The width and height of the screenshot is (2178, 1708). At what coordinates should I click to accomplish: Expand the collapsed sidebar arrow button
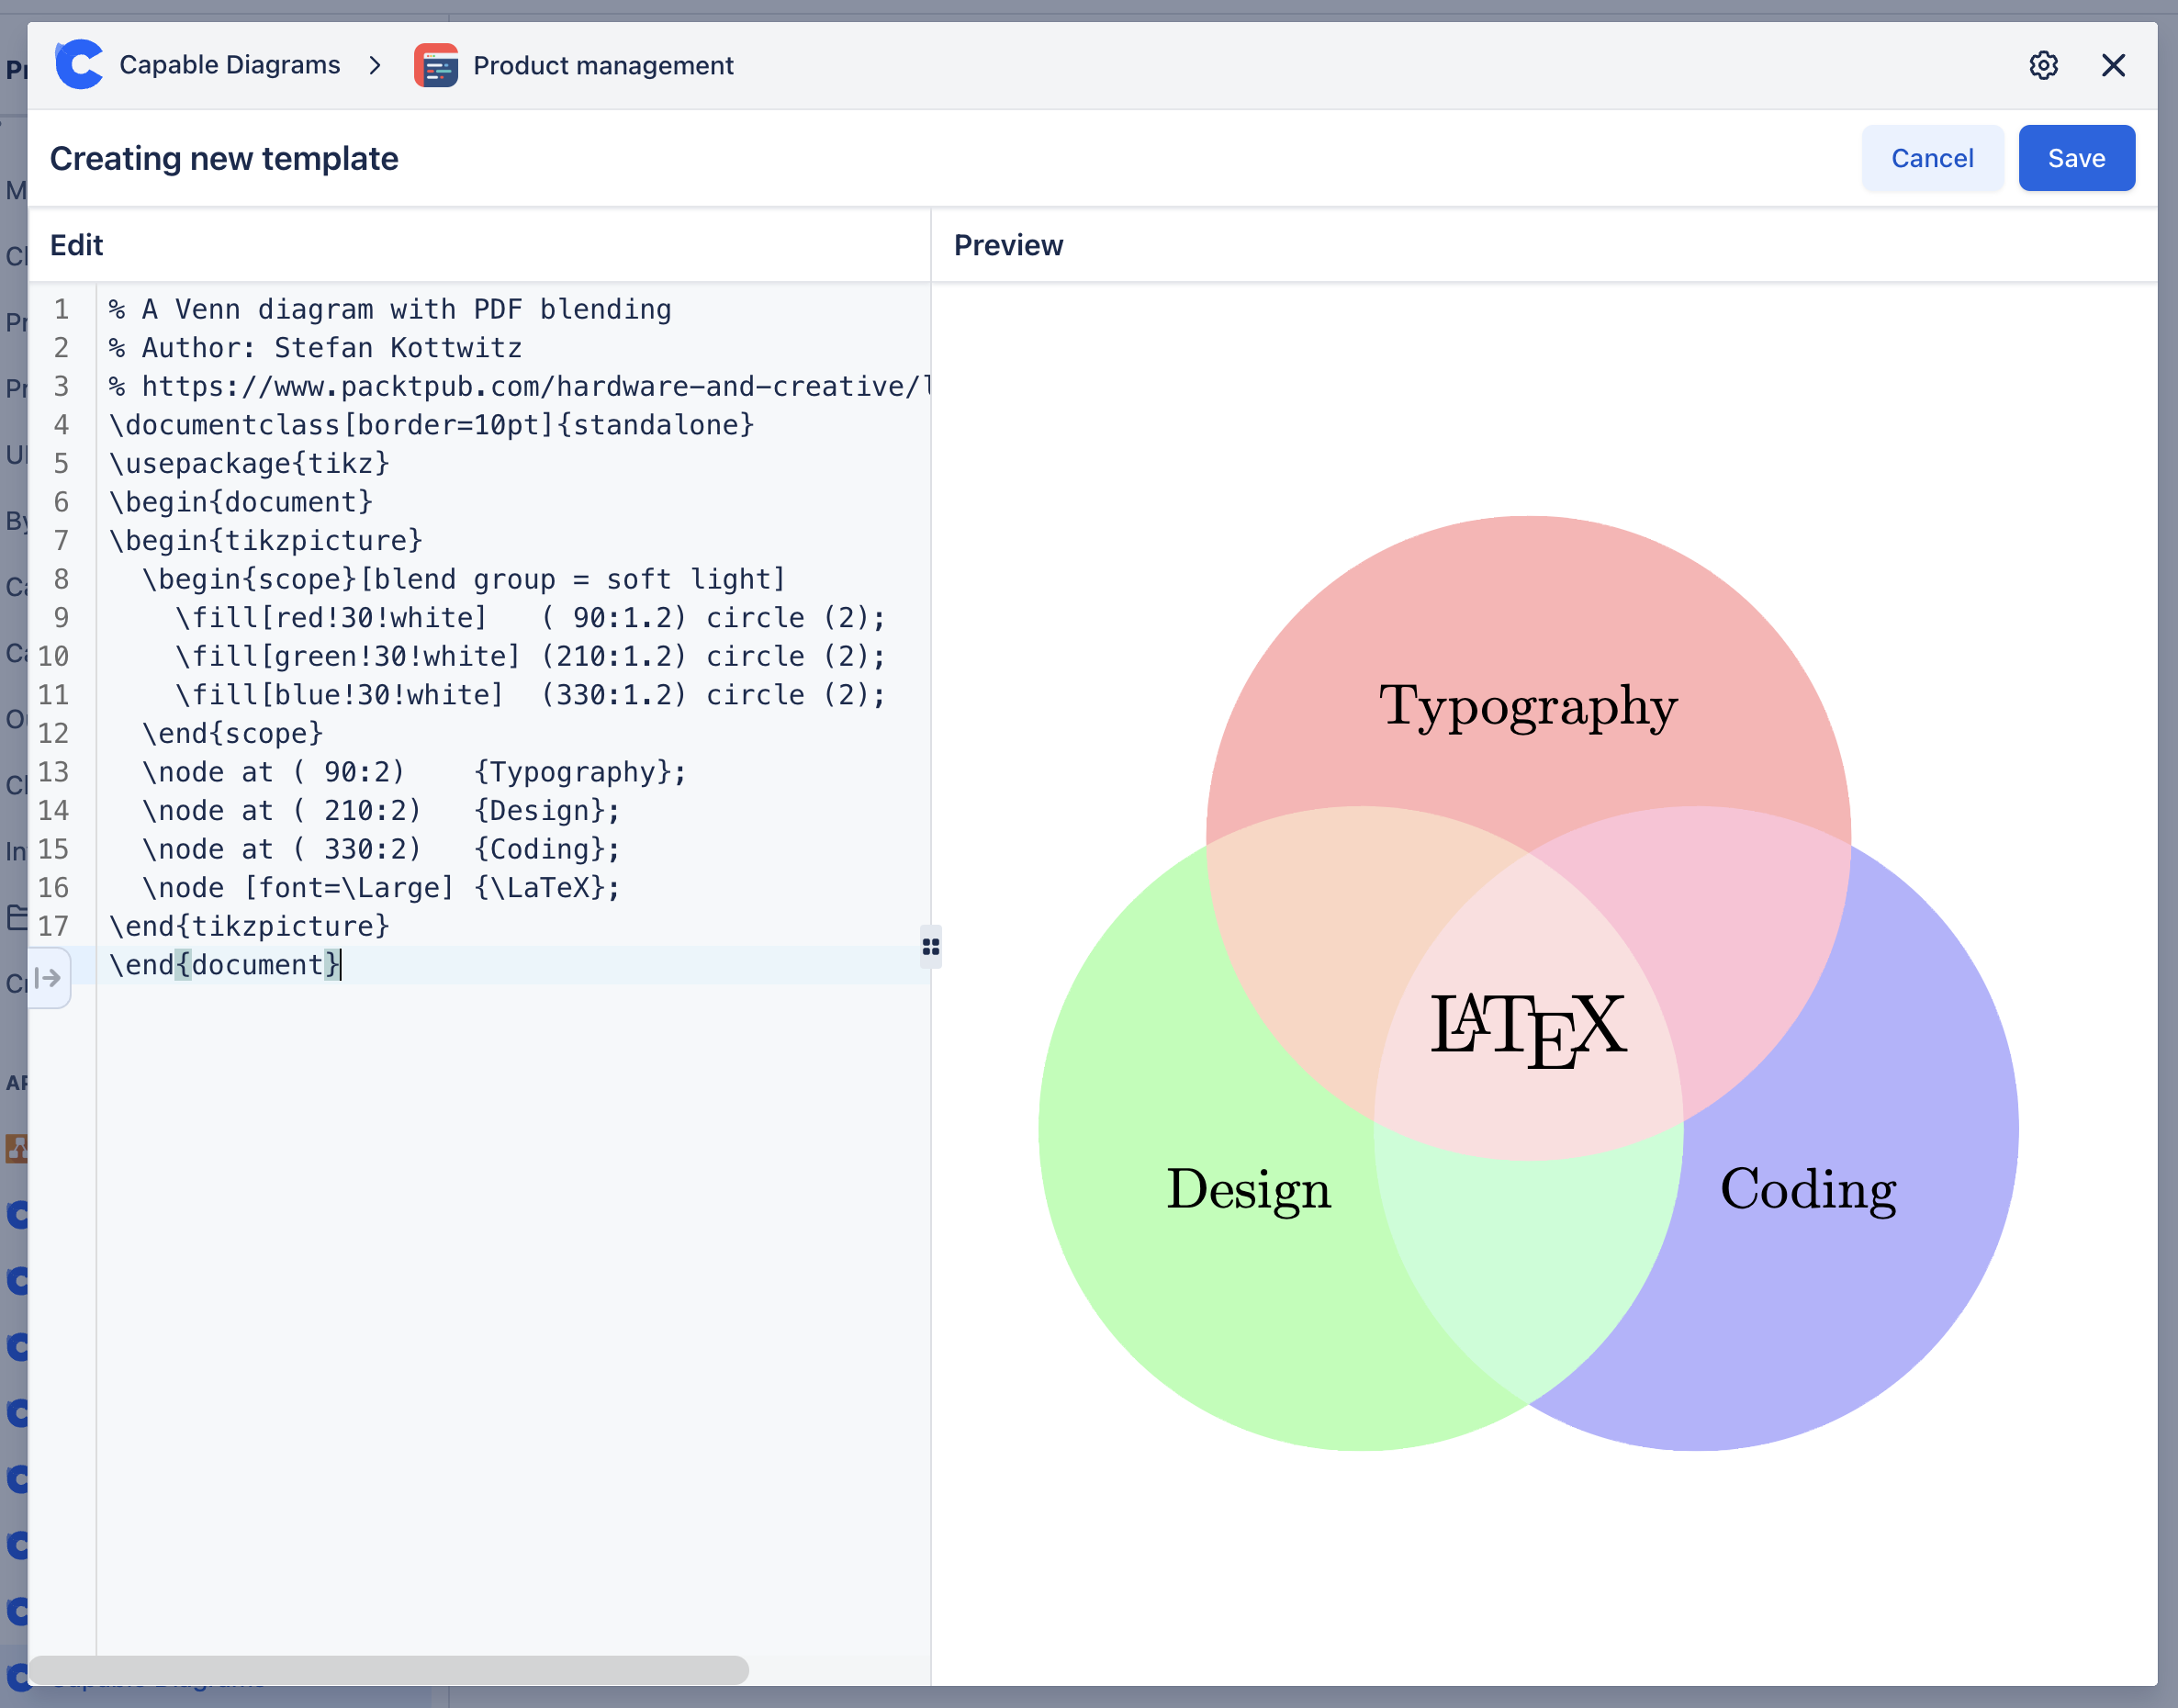click(48, 978)
